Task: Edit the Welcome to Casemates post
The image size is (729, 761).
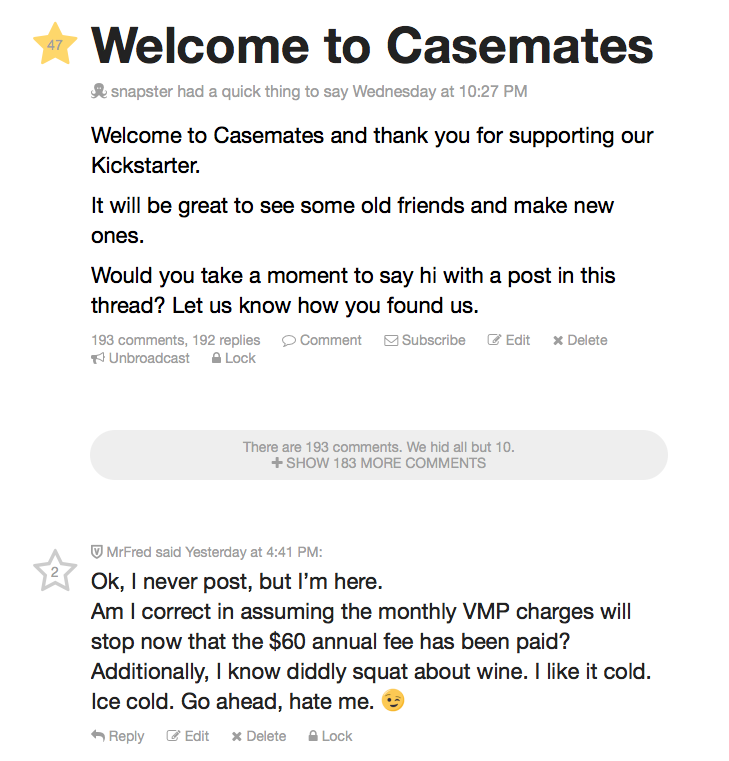Action: (x=508, y=340)
